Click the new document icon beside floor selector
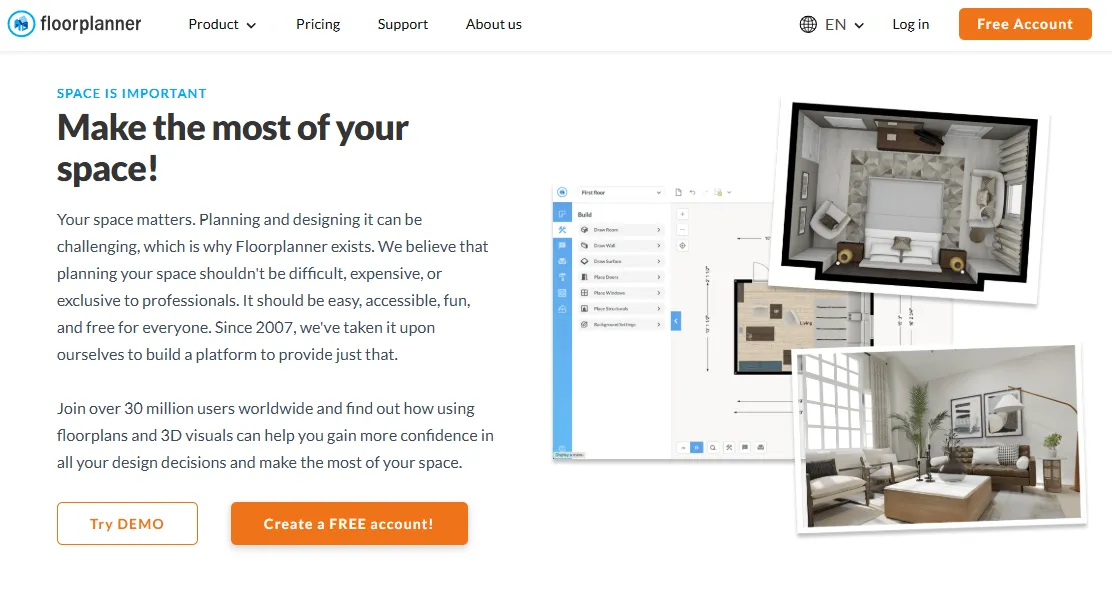 (x=679, y=192)
